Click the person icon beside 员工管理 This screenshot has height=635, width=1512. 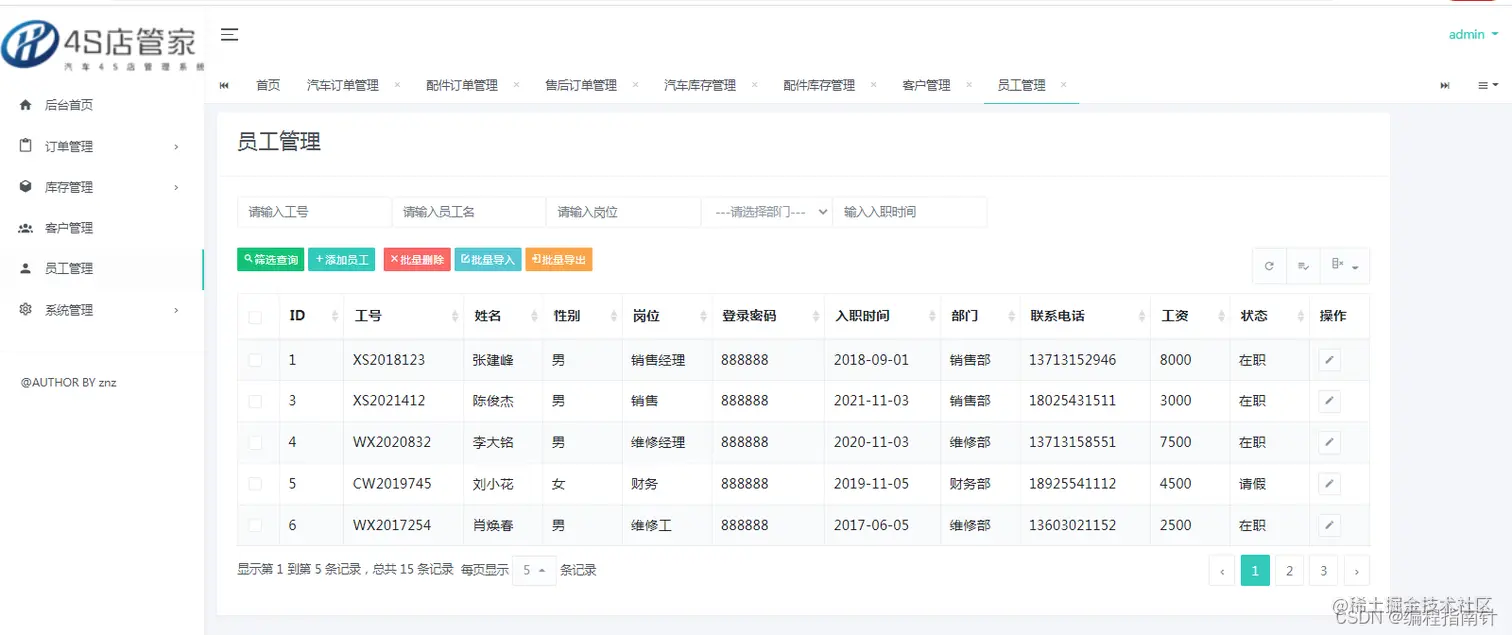pyautogui.click(x=26, y=268)
